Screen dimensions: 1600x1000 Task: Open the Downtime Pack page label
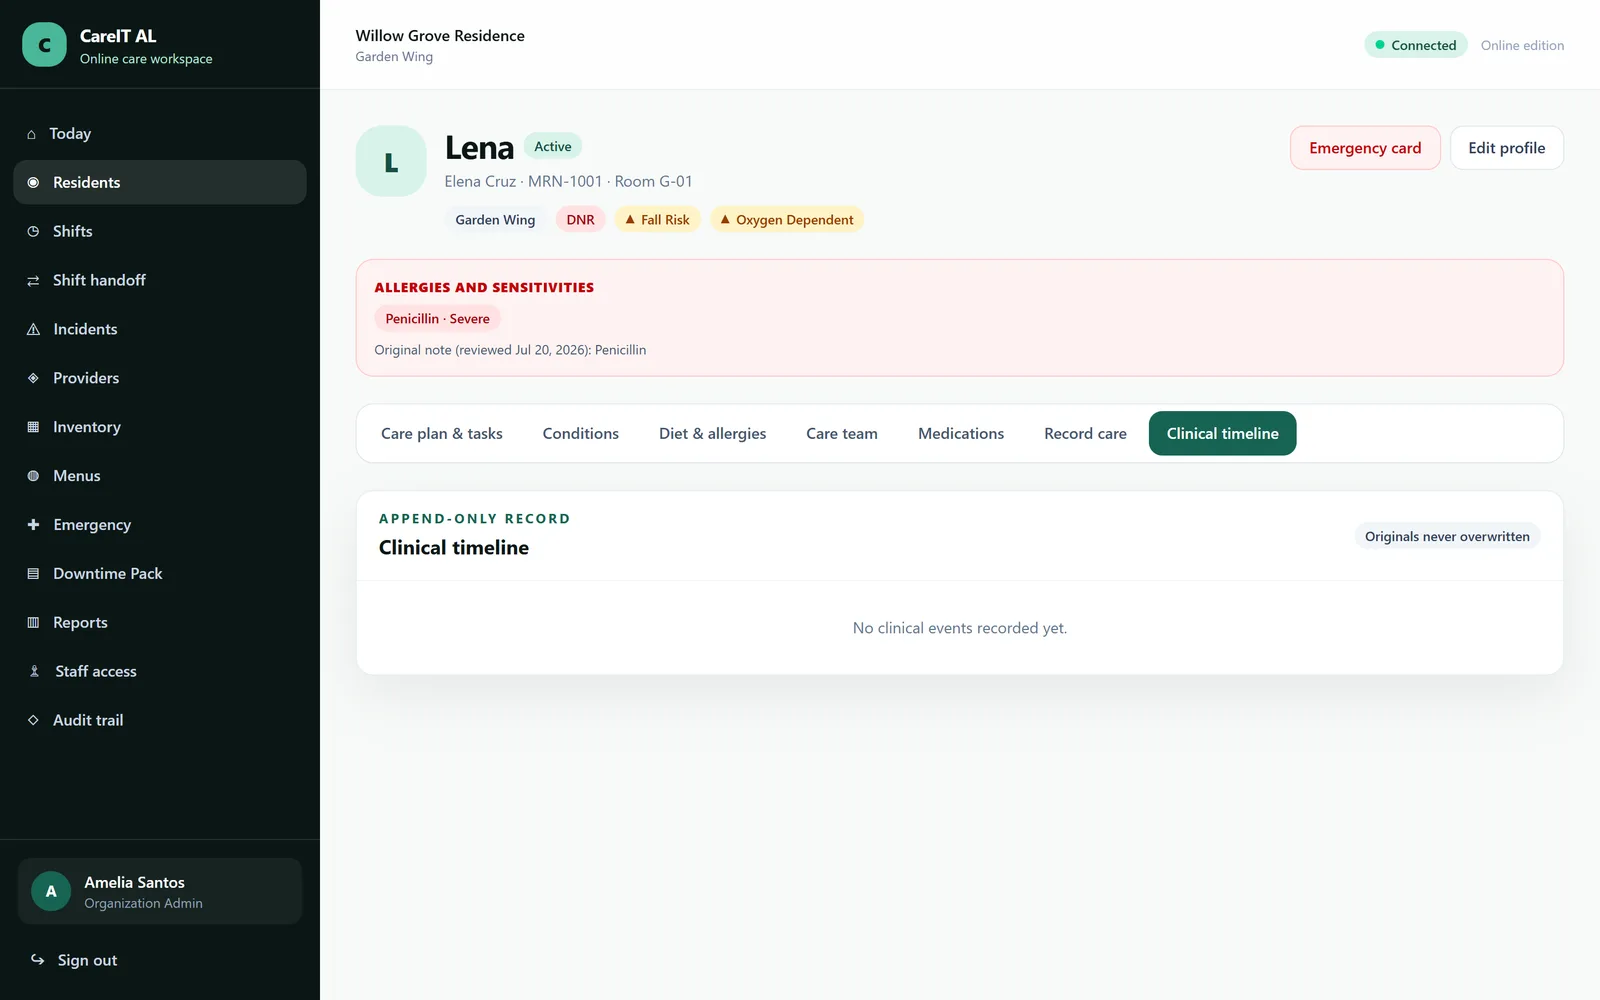tap(107, 574)
